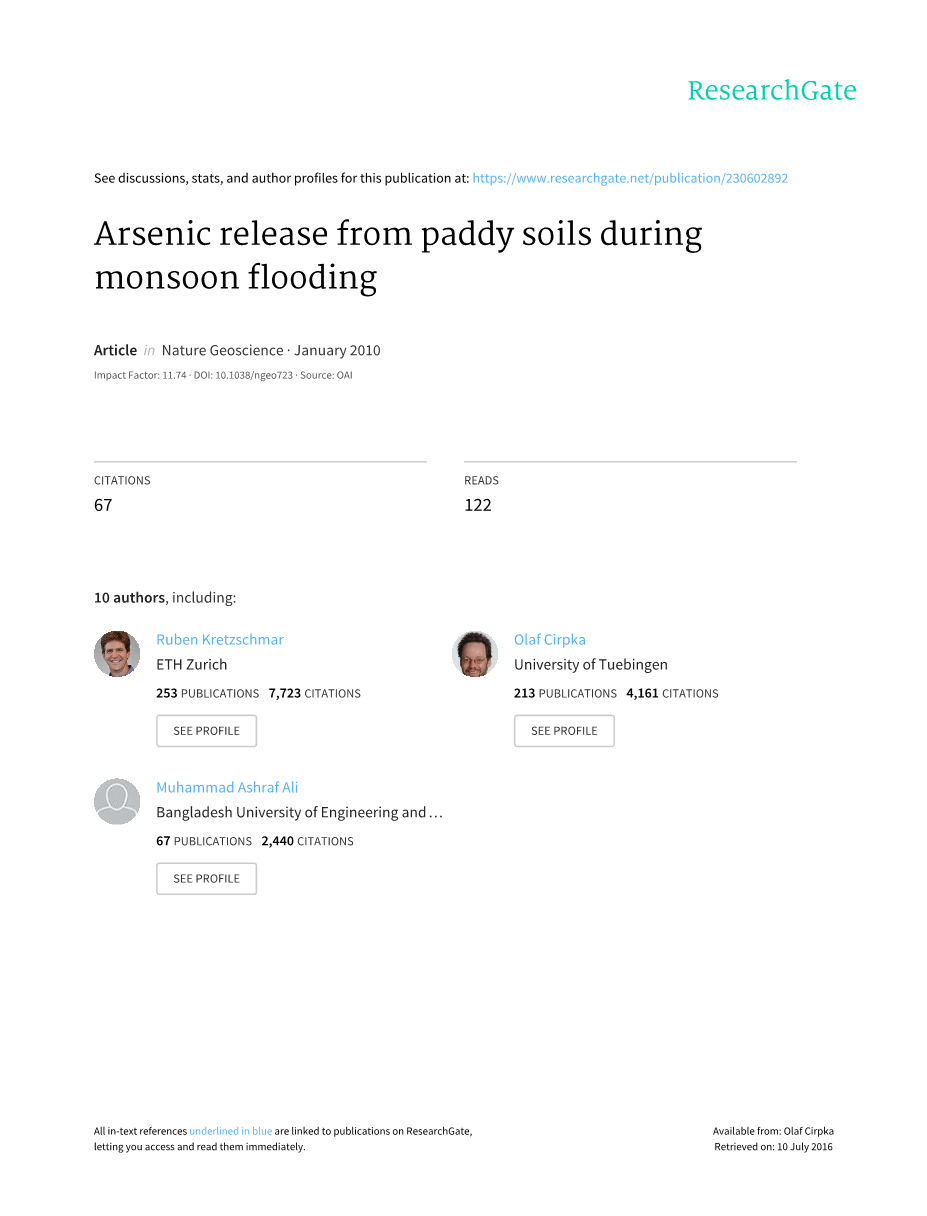Open Muhammad Ashraf Ali's name link
The height and width of the screenshot is (1216, 927).
(227, 788)
